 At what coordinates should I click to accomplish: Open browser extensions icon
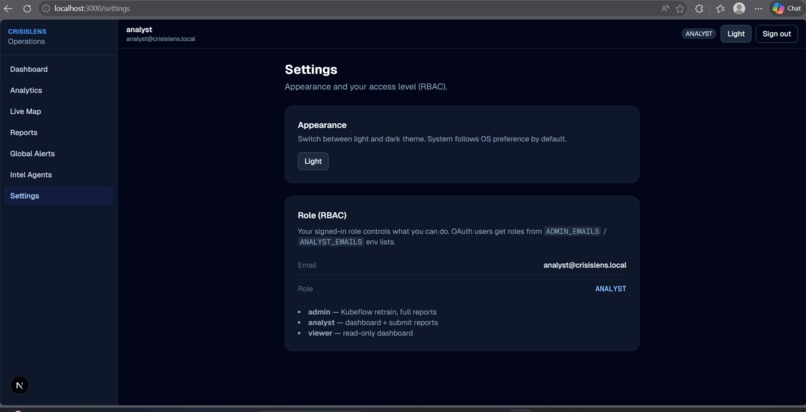(699, 8)
